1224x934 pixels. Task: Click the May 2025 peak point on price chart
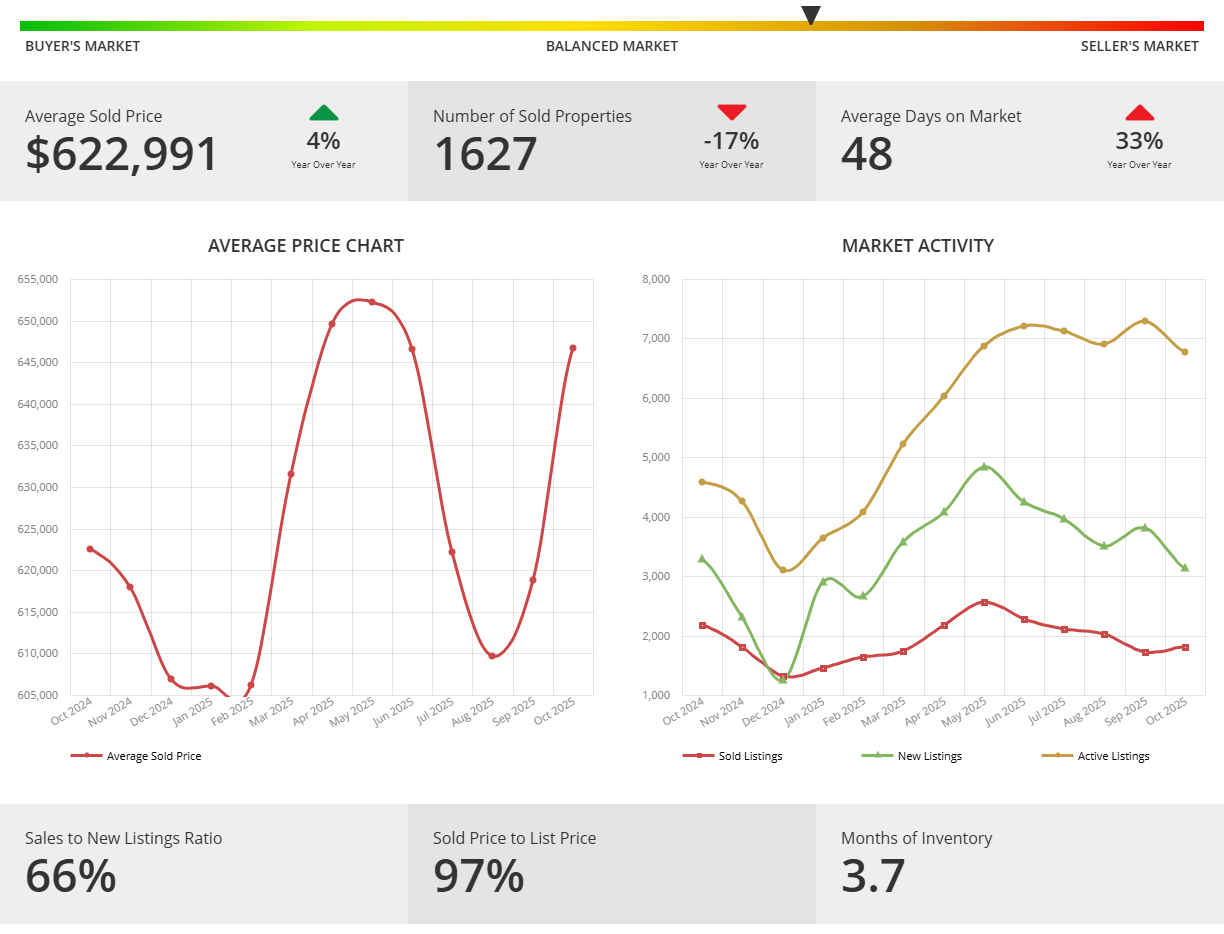372,302
